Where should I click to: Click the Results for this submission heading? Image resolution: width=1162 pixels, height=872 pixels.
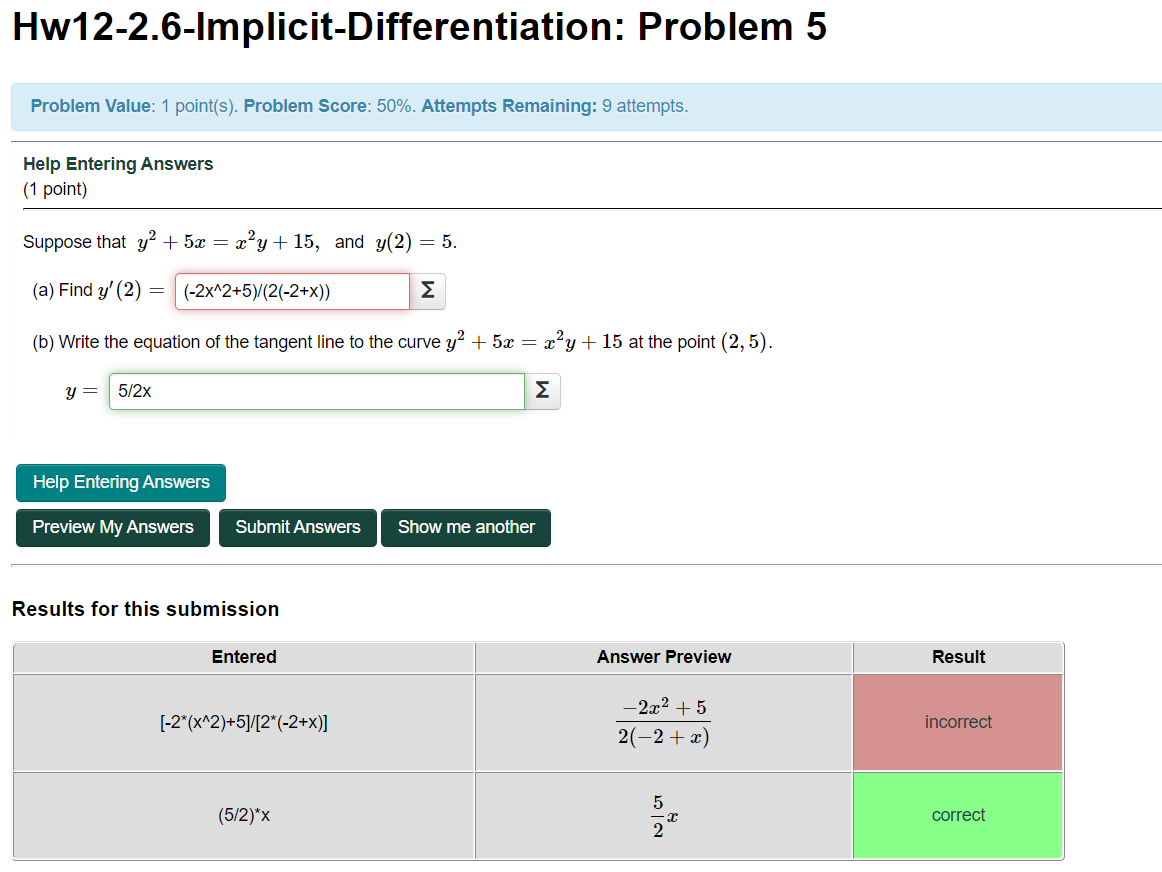point(144,609)
